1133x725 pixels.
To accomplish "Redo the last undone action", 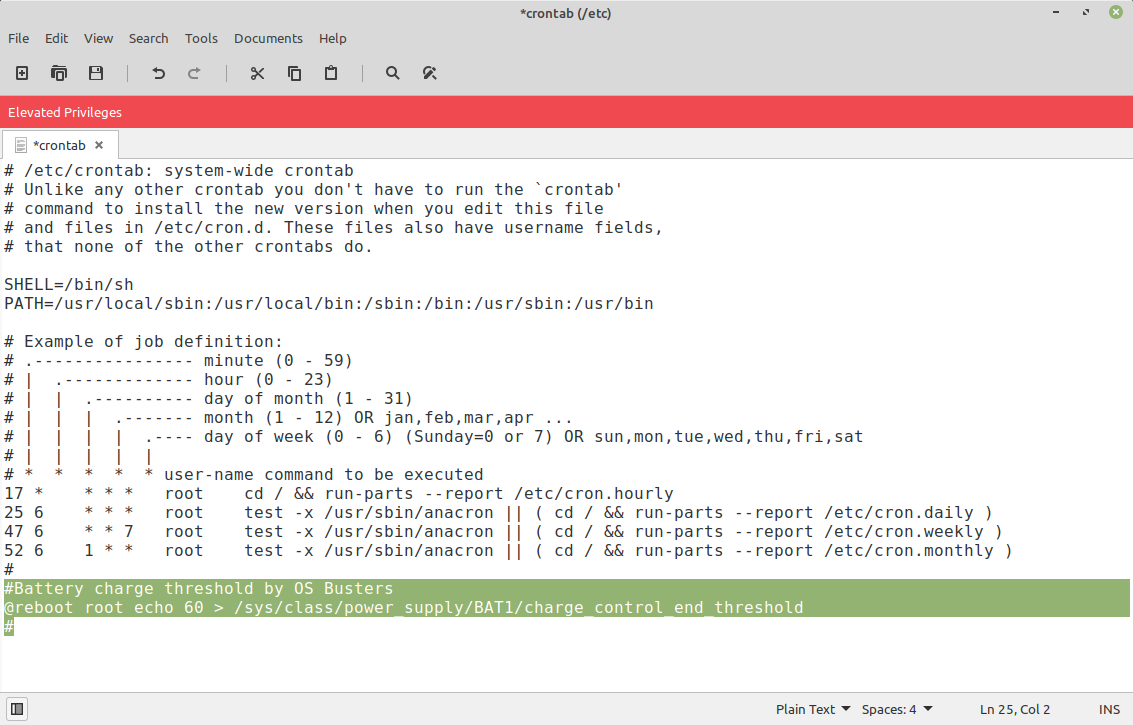I will point(194,73).
